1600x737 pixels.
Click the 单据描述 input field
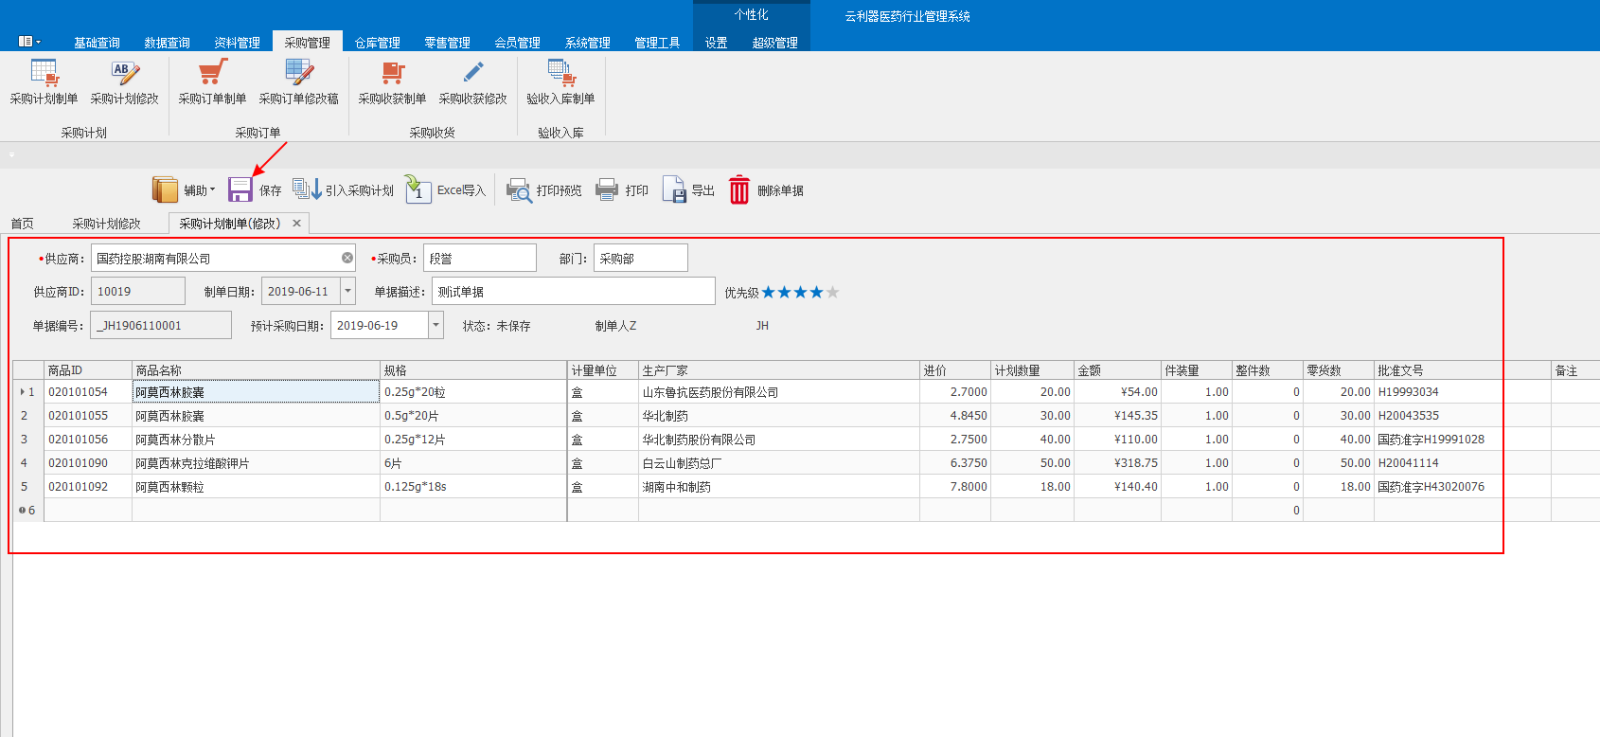pos(572,291)
